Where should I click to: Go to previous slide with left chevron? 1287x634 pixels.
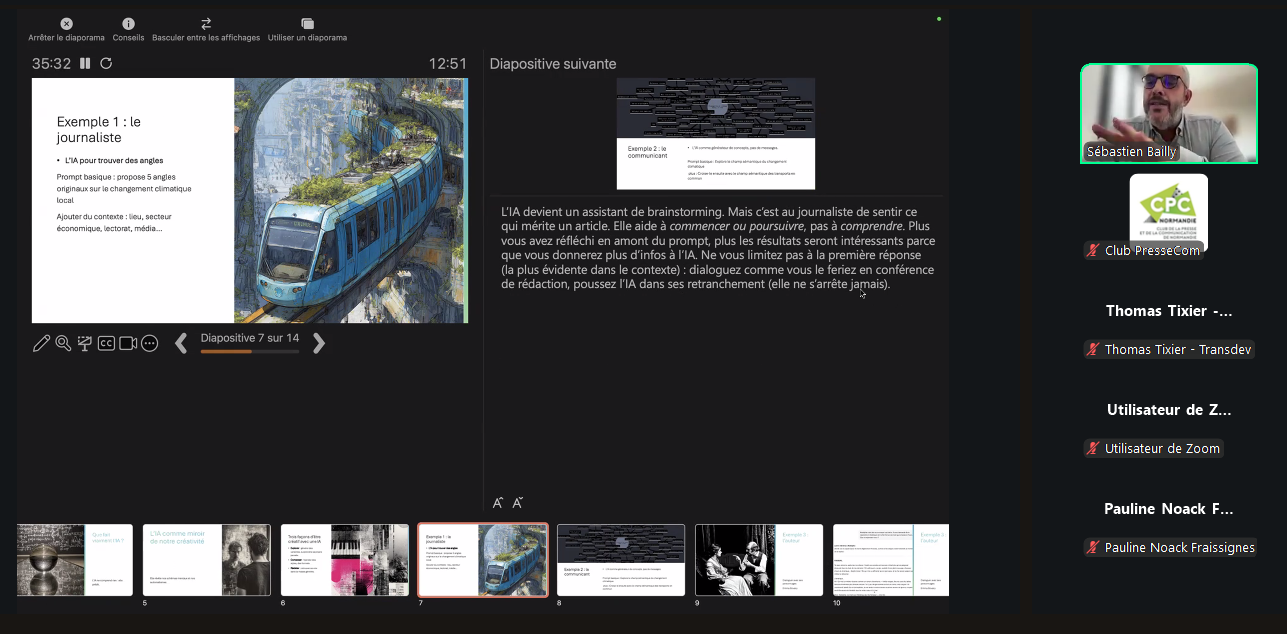(x=181, y=344)
